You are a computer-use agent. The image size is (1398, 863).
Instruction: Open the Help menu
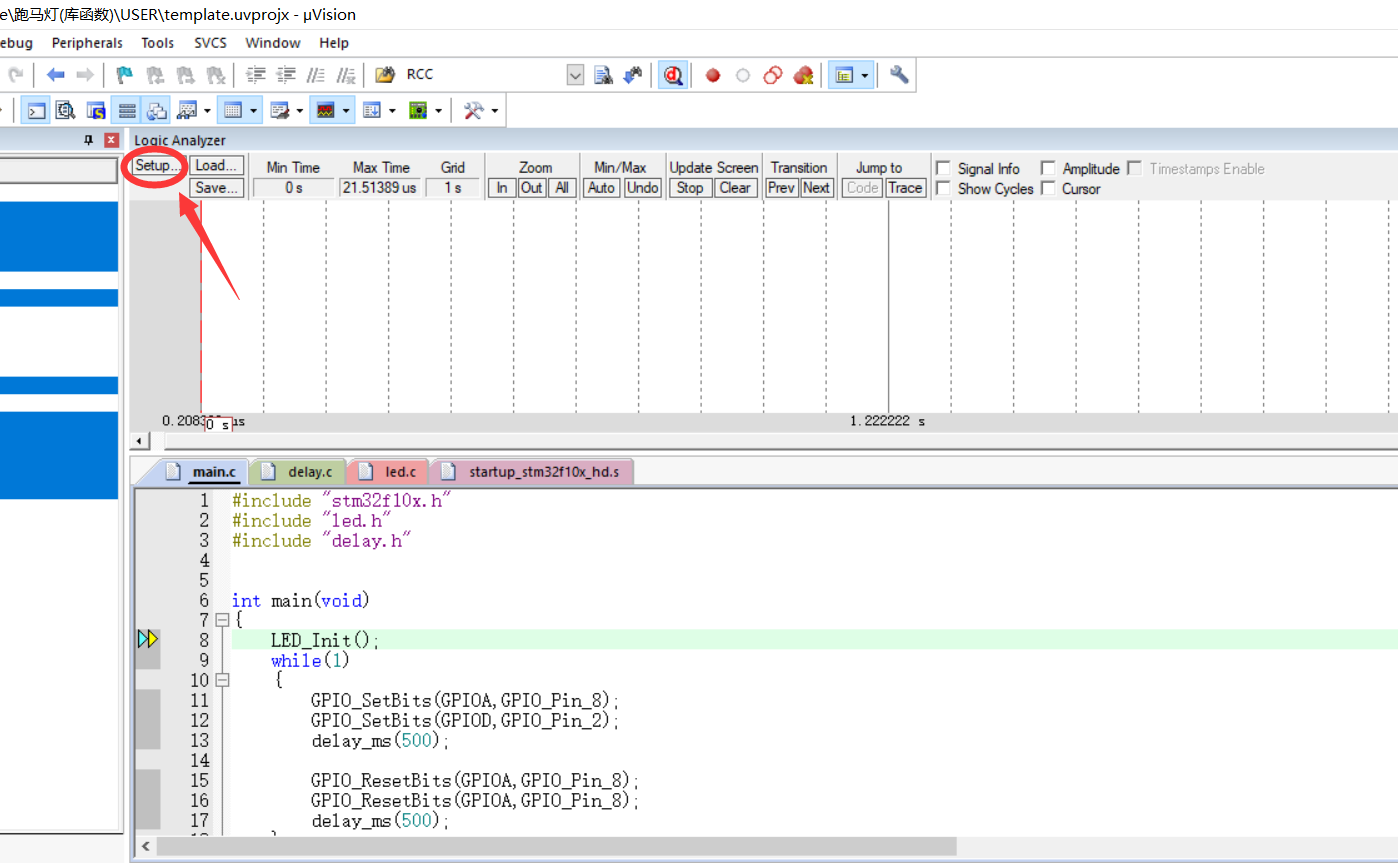point(334,43)
